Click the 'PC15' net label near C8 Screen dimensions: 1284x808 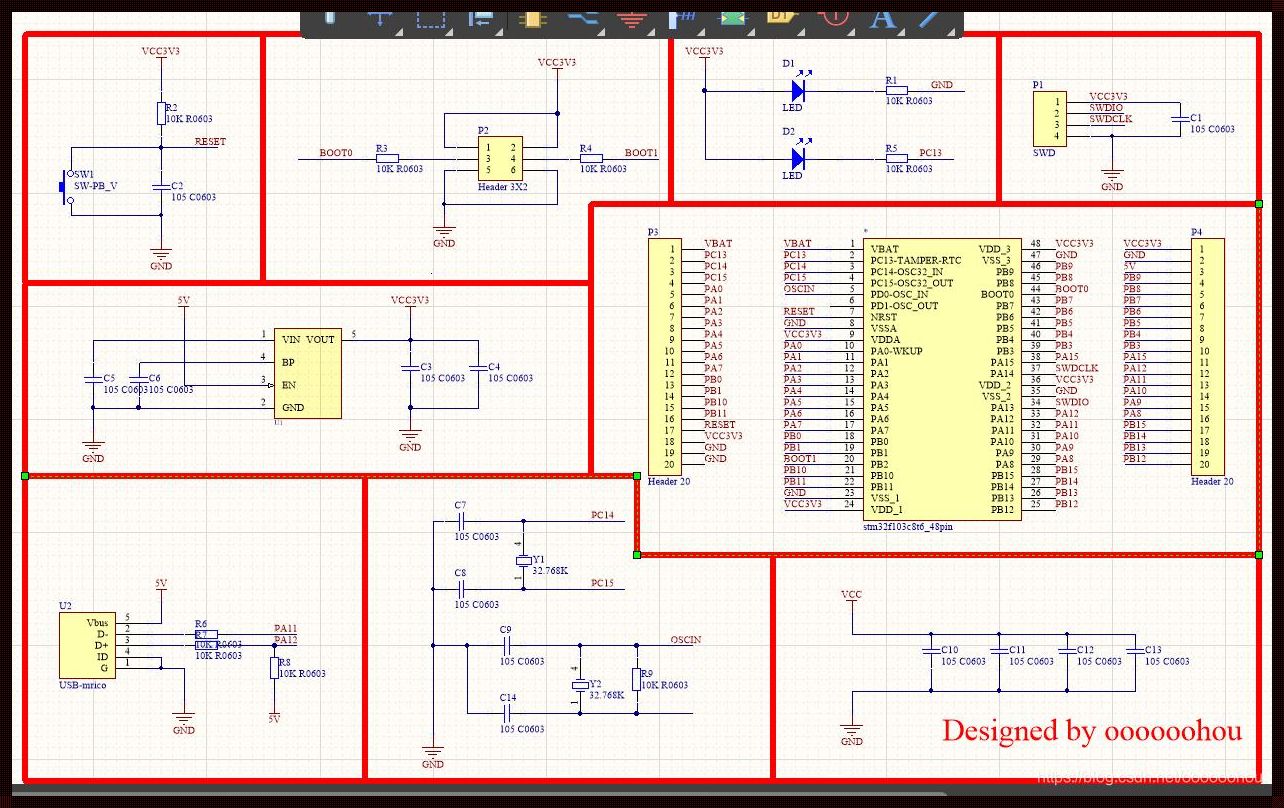click(x=603, y=582)
